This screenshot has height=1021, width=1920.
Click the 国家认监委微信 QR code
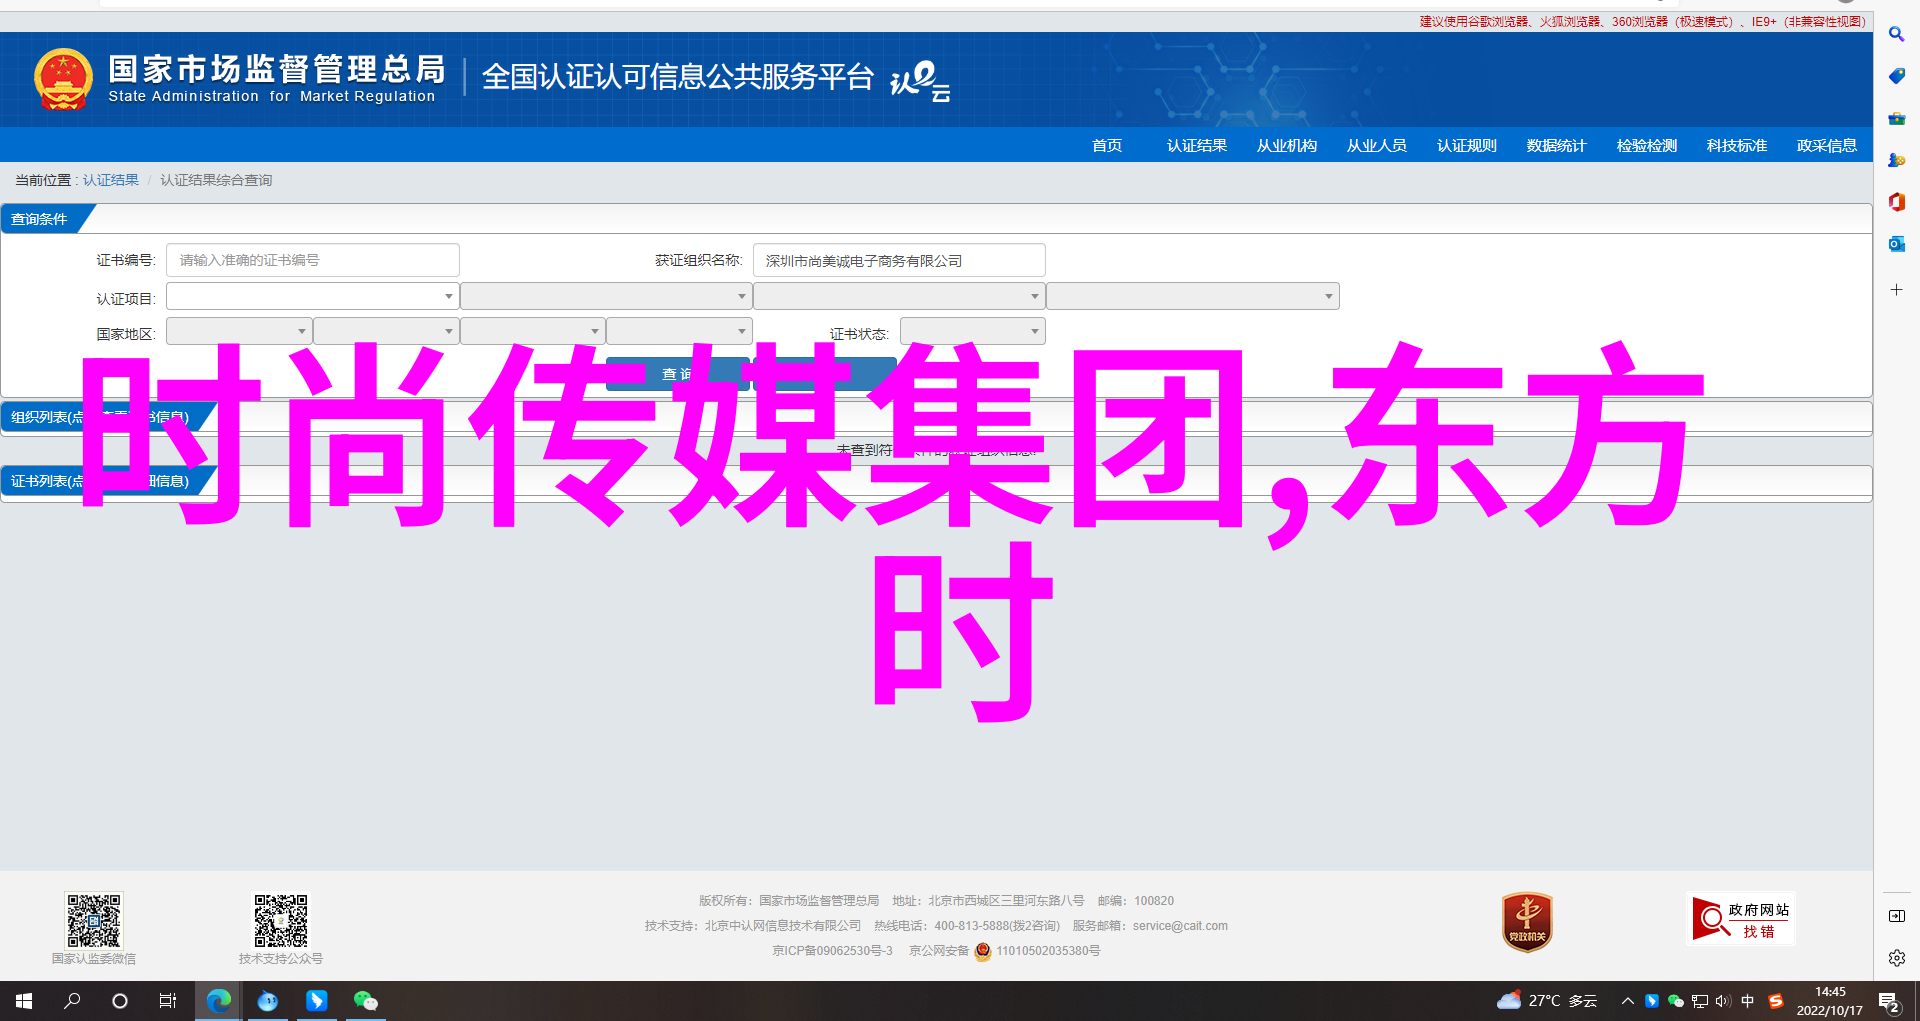tap(94, 920)
